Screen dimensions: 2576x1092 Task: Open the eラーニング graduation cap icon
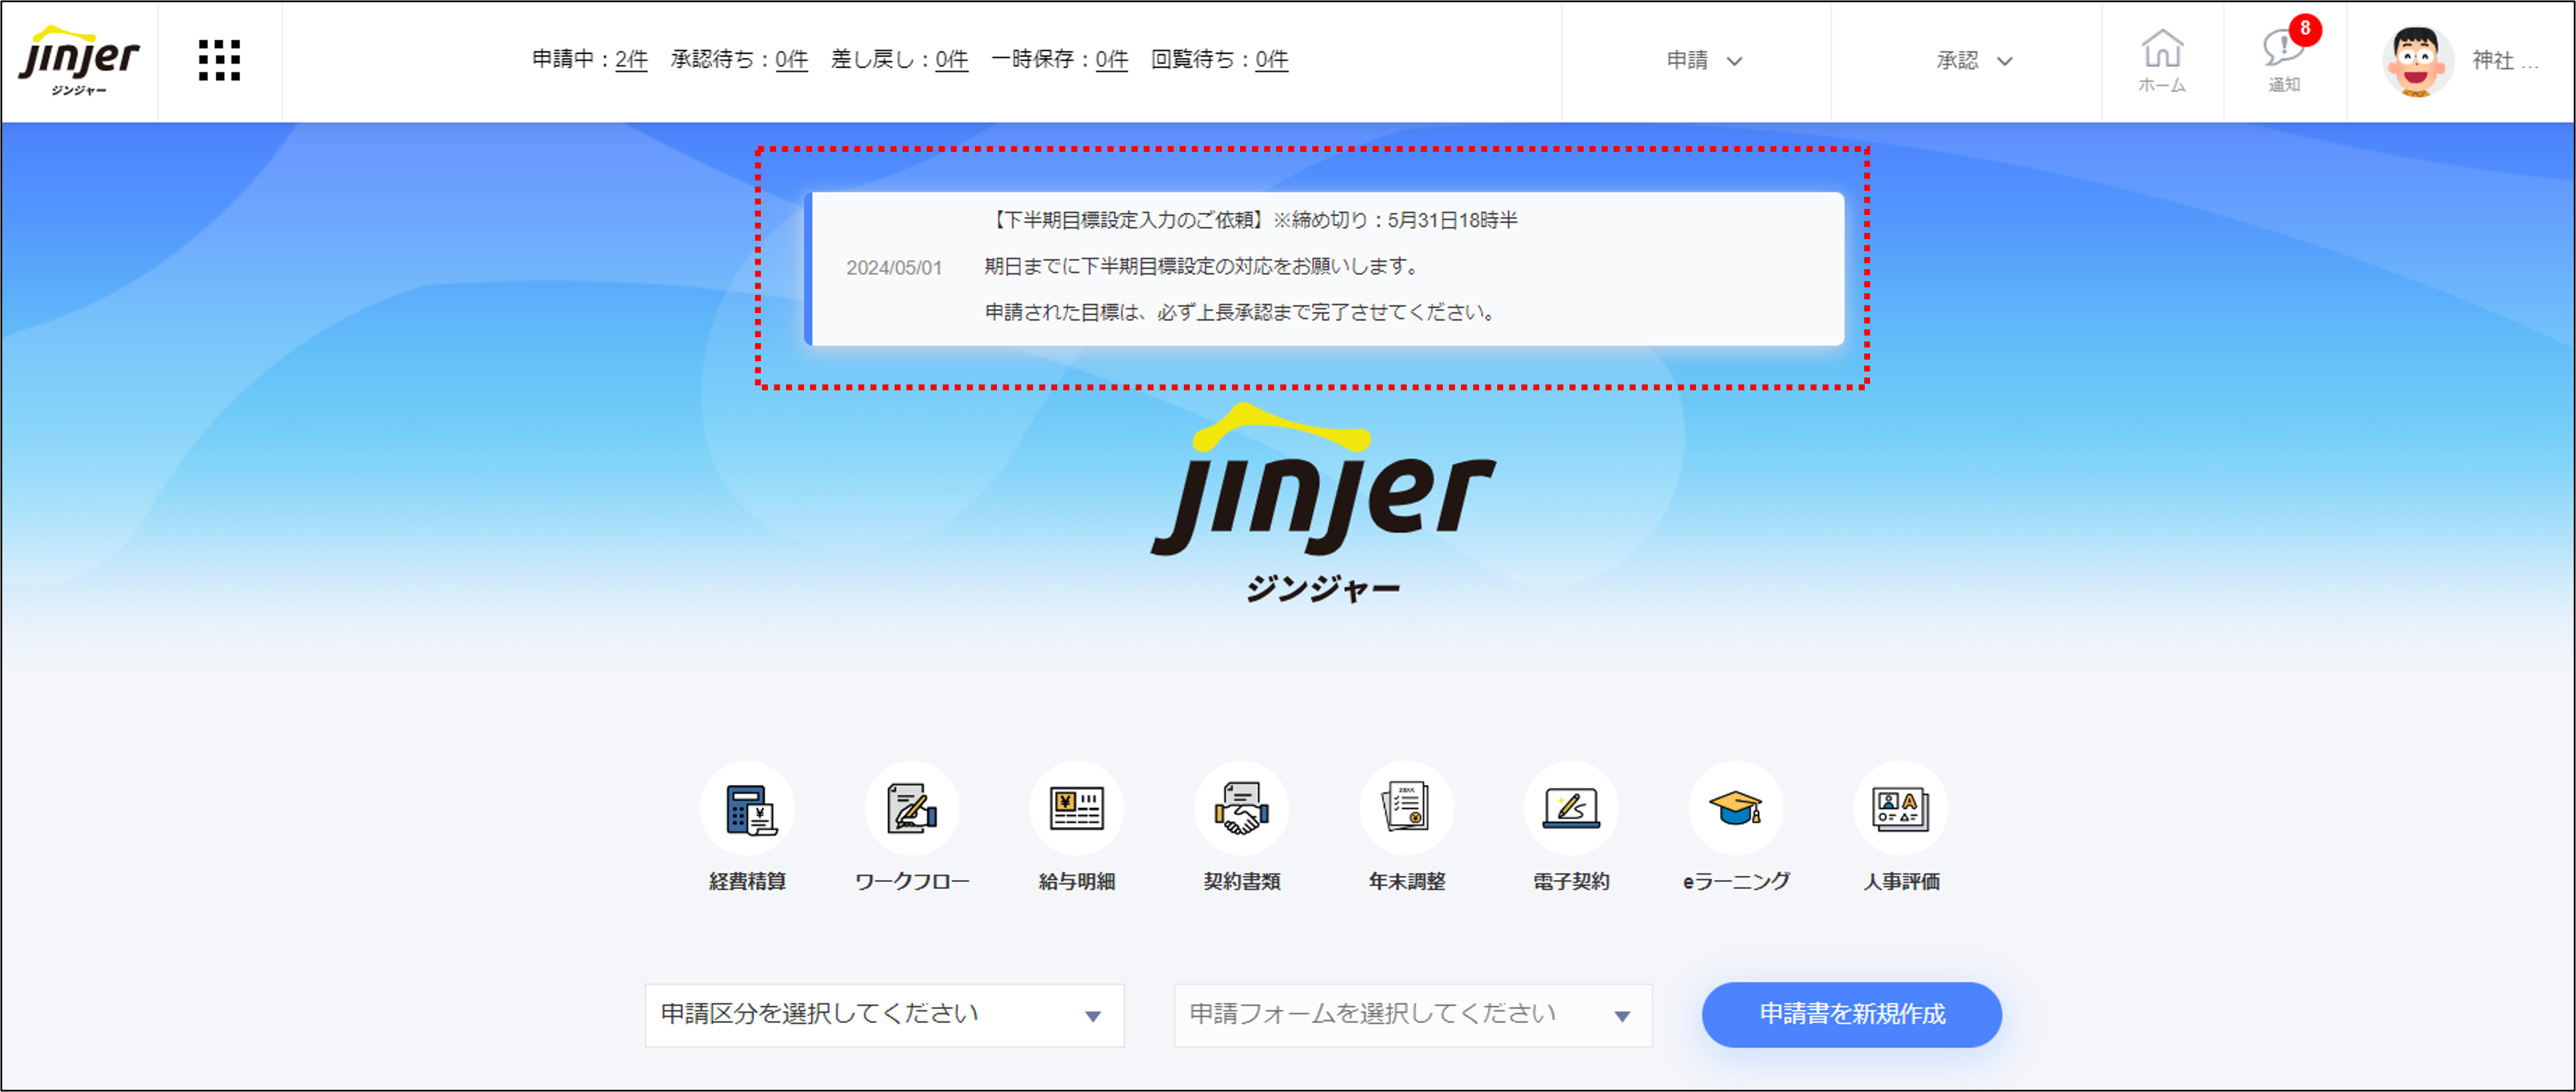tap(1737, 808)
